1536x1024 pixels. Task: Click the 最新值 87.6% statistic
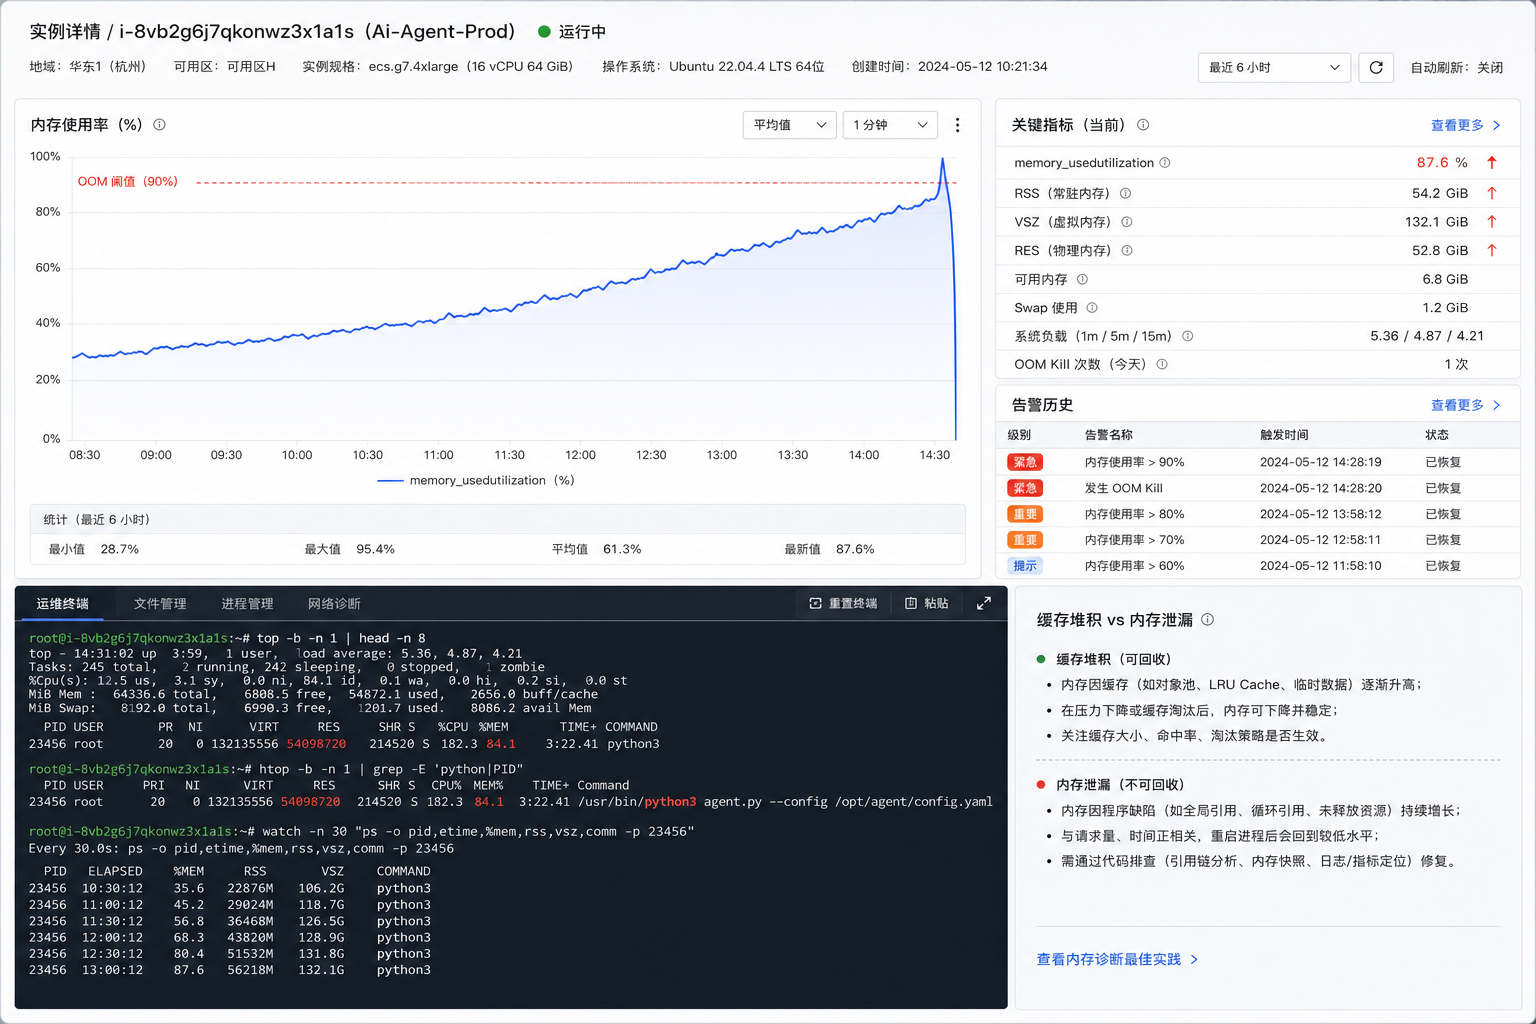(830, 549)
